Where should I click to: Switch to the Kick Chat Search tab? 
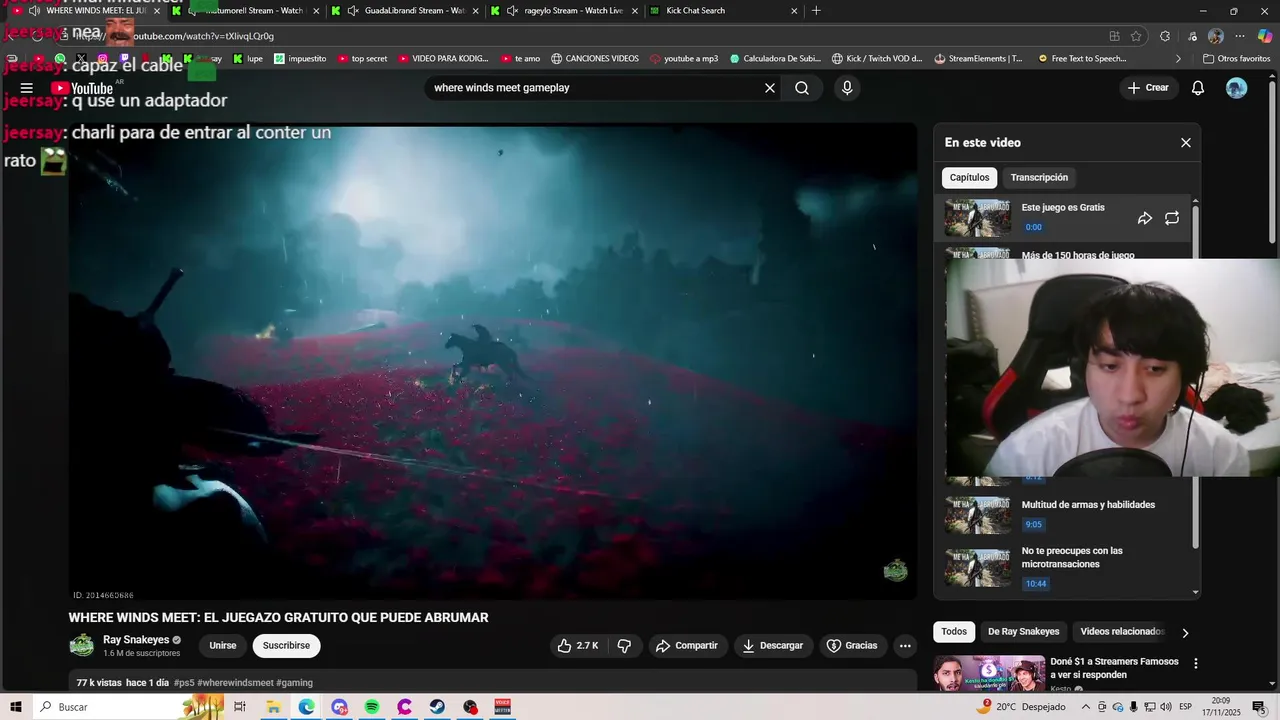(724, 11)
